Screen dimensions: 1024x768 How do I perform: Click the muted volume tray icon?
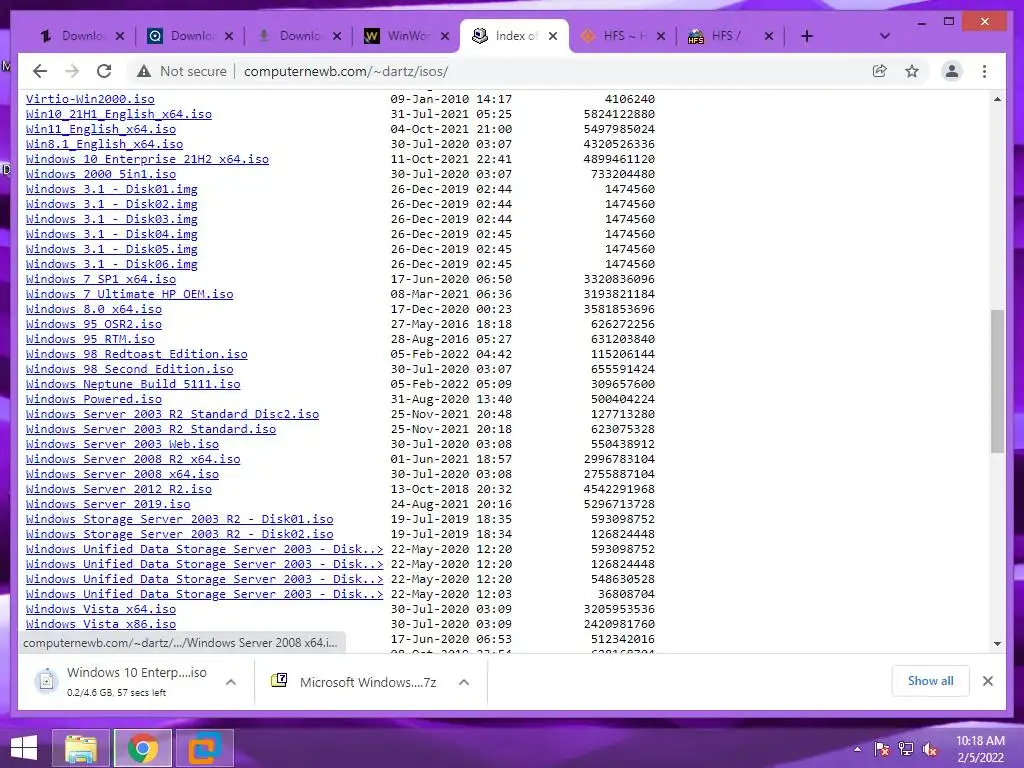pos(930,749)
